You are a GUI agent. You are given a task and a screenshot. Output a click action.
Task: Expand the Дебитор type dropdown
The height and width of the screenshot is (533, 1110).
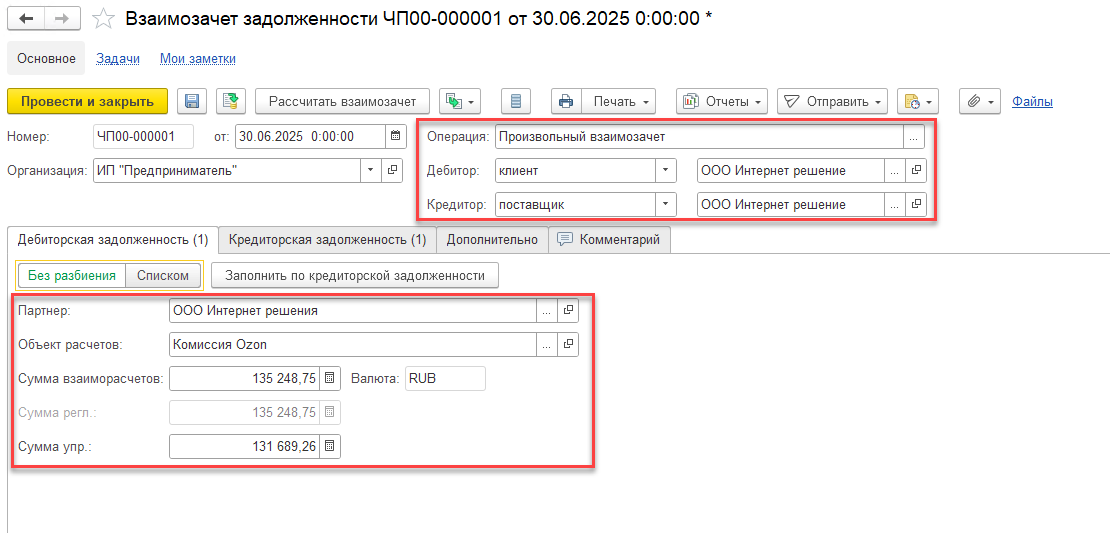click(666, 171)
